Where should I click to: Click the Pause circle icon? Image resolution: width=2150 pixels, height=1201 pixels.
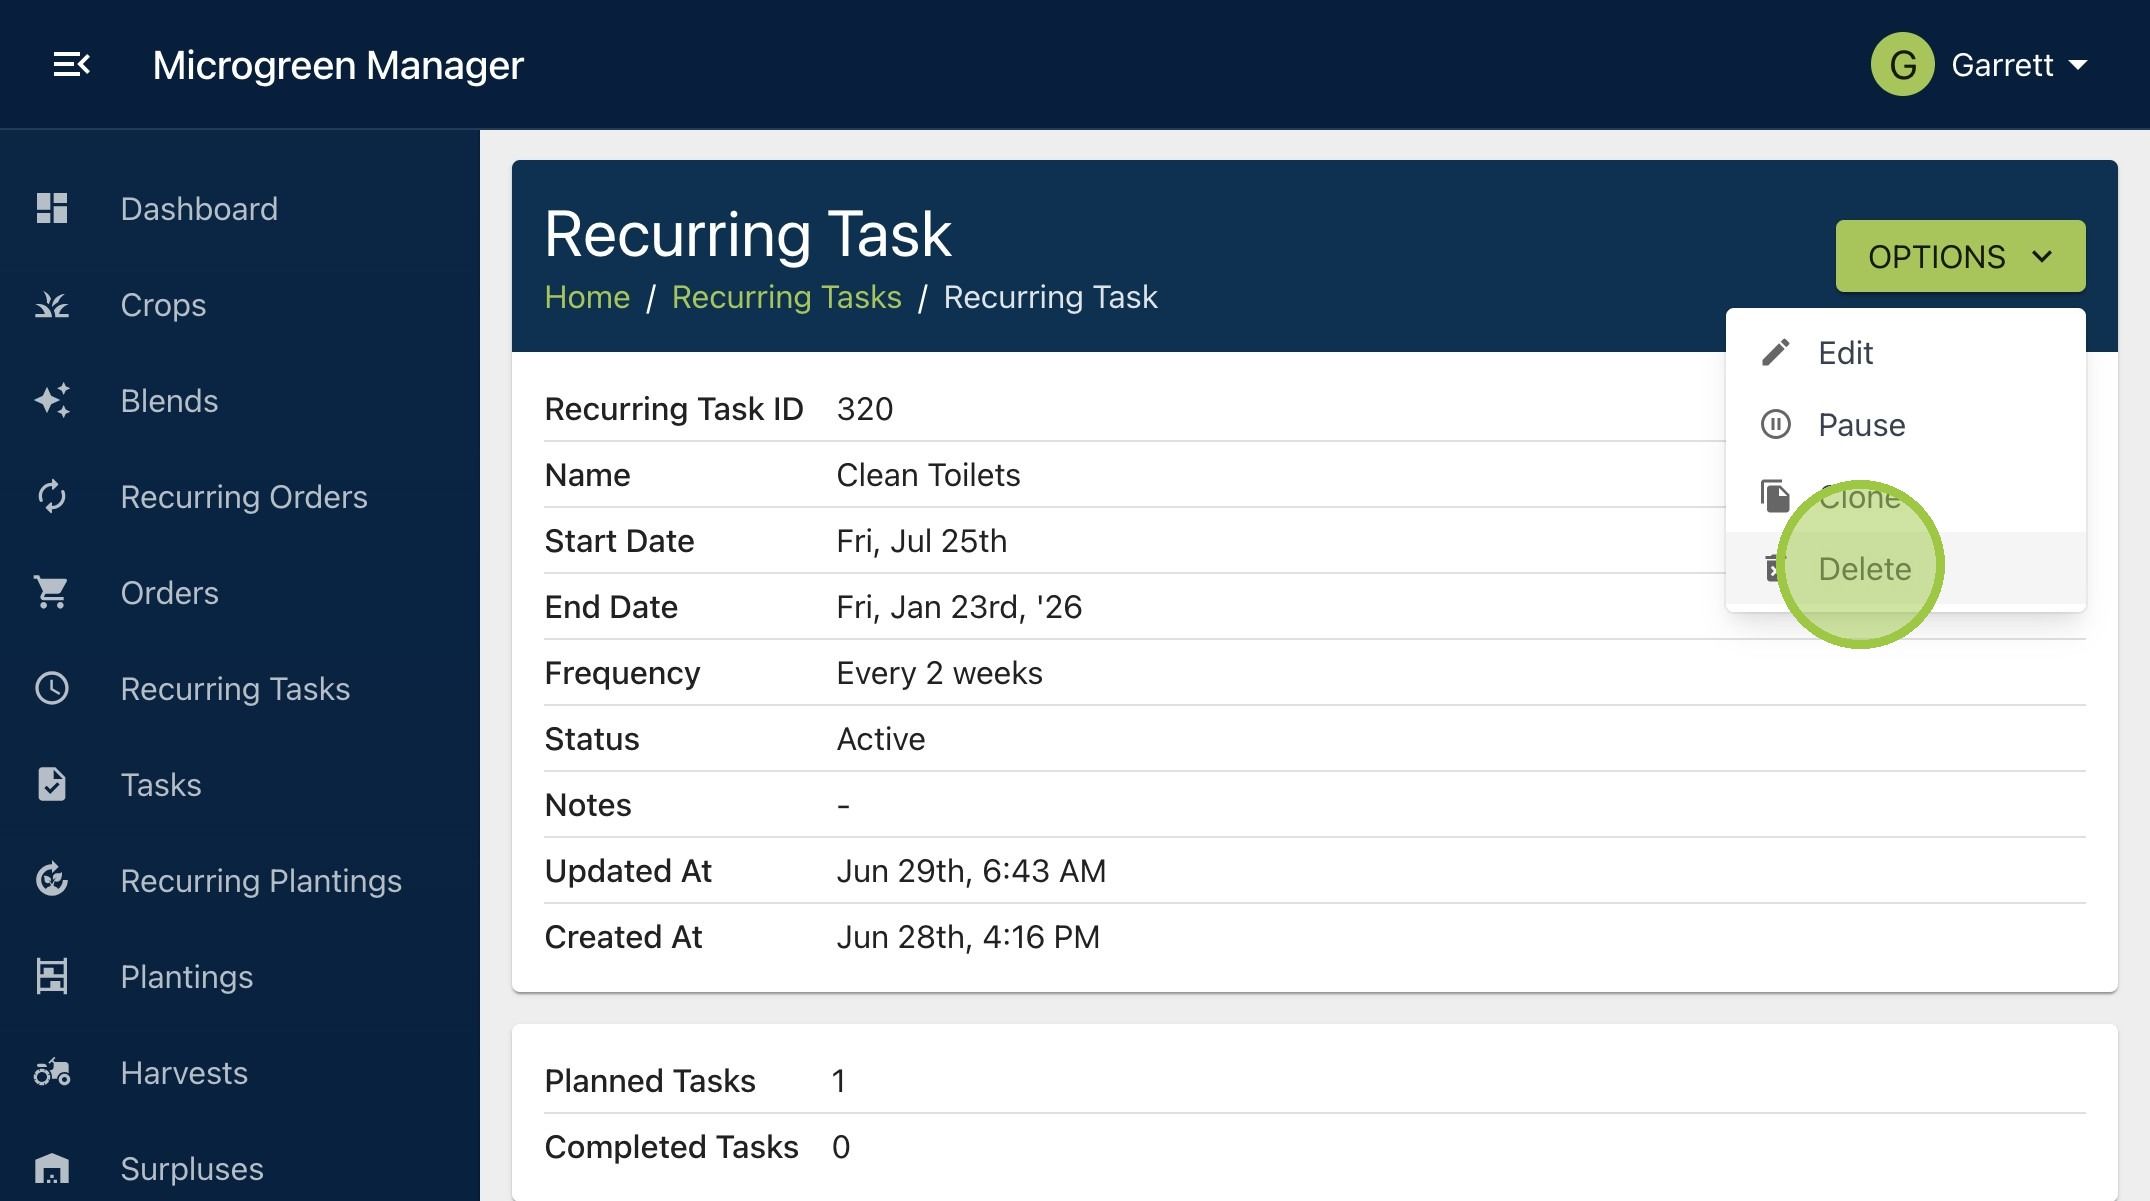coord(1775,425)
